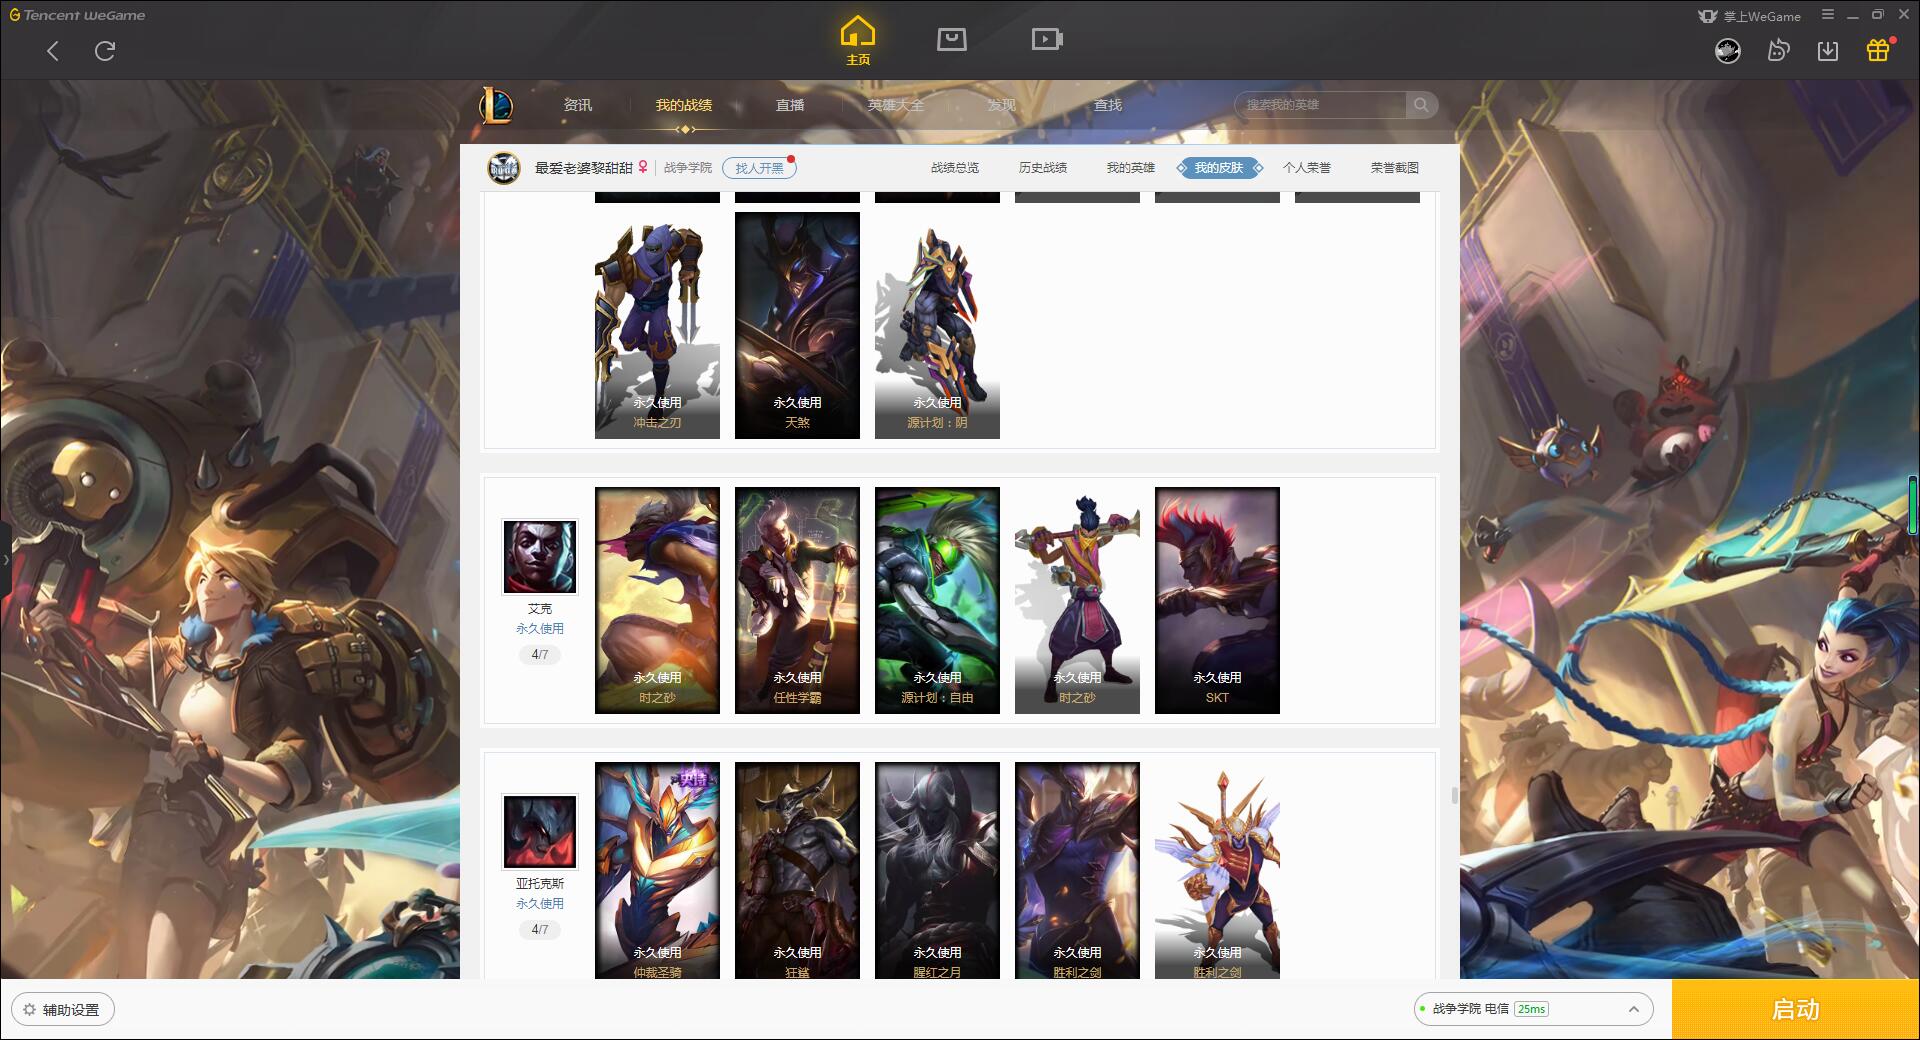Open the first 时之砂 splash skin card

(x=657, y=600)
